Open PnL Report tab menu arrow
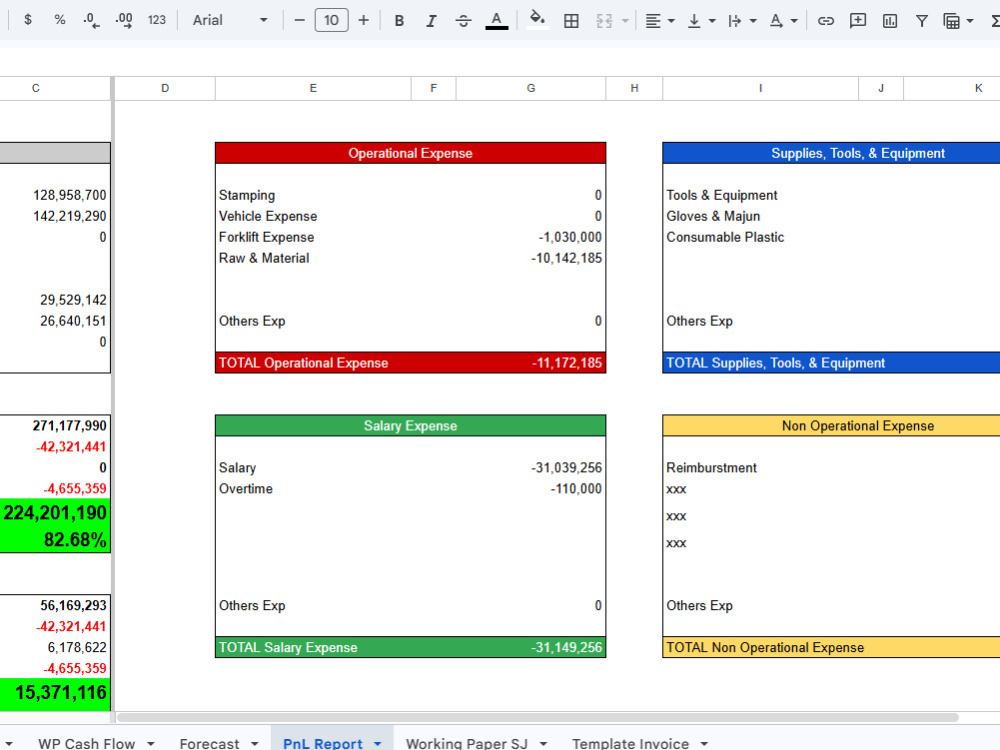The width and height of the screenshot is (1000, 750). (x=378, y=744)
